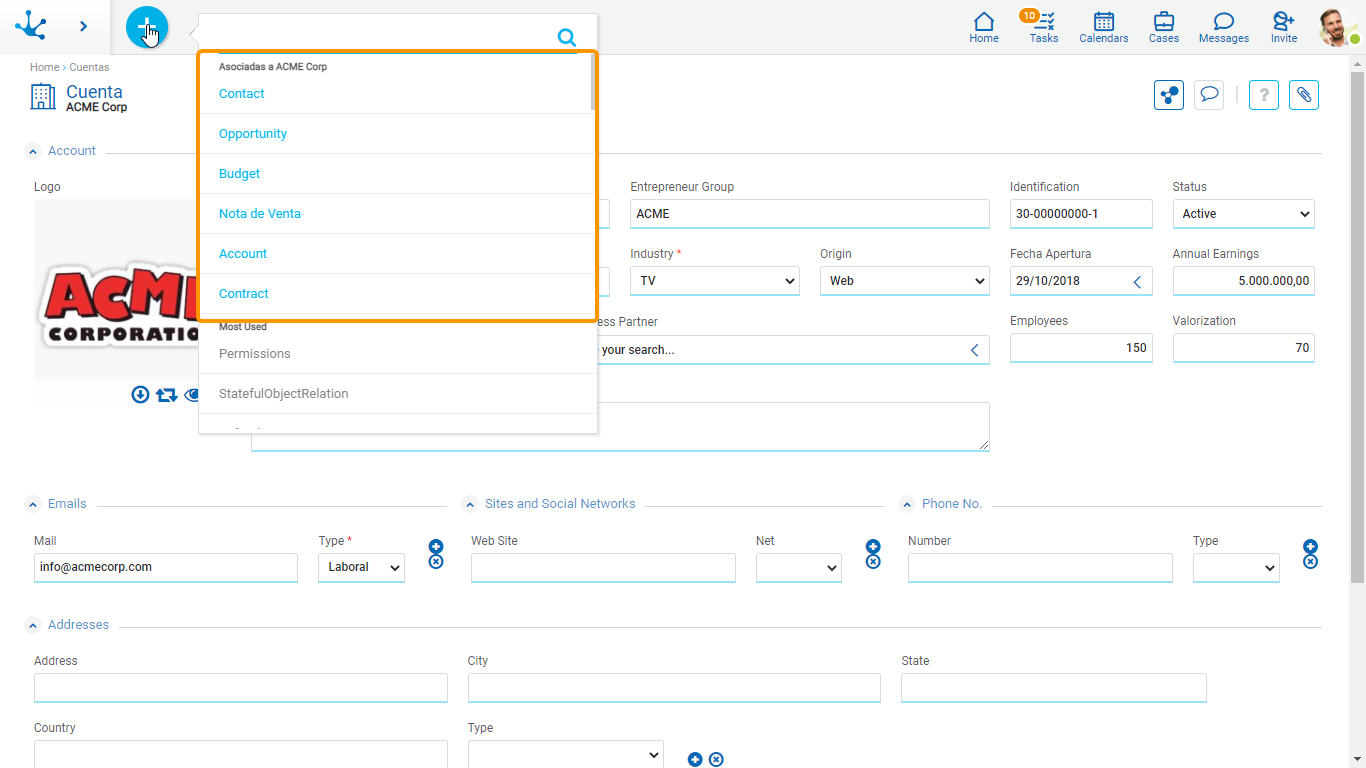The image size is (1366, 768).
Task: Select Nota de Venta from the create menu
Action: click(259, 213)
